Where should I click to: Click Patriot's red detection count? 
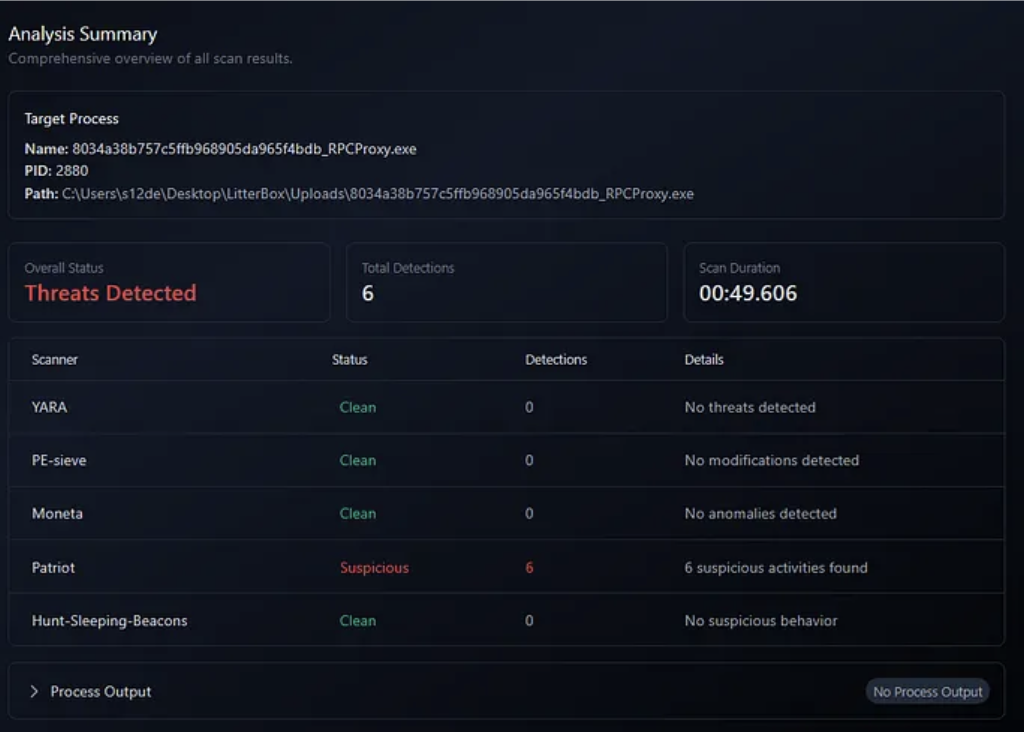pyautogui.click(x=529, y=567)
